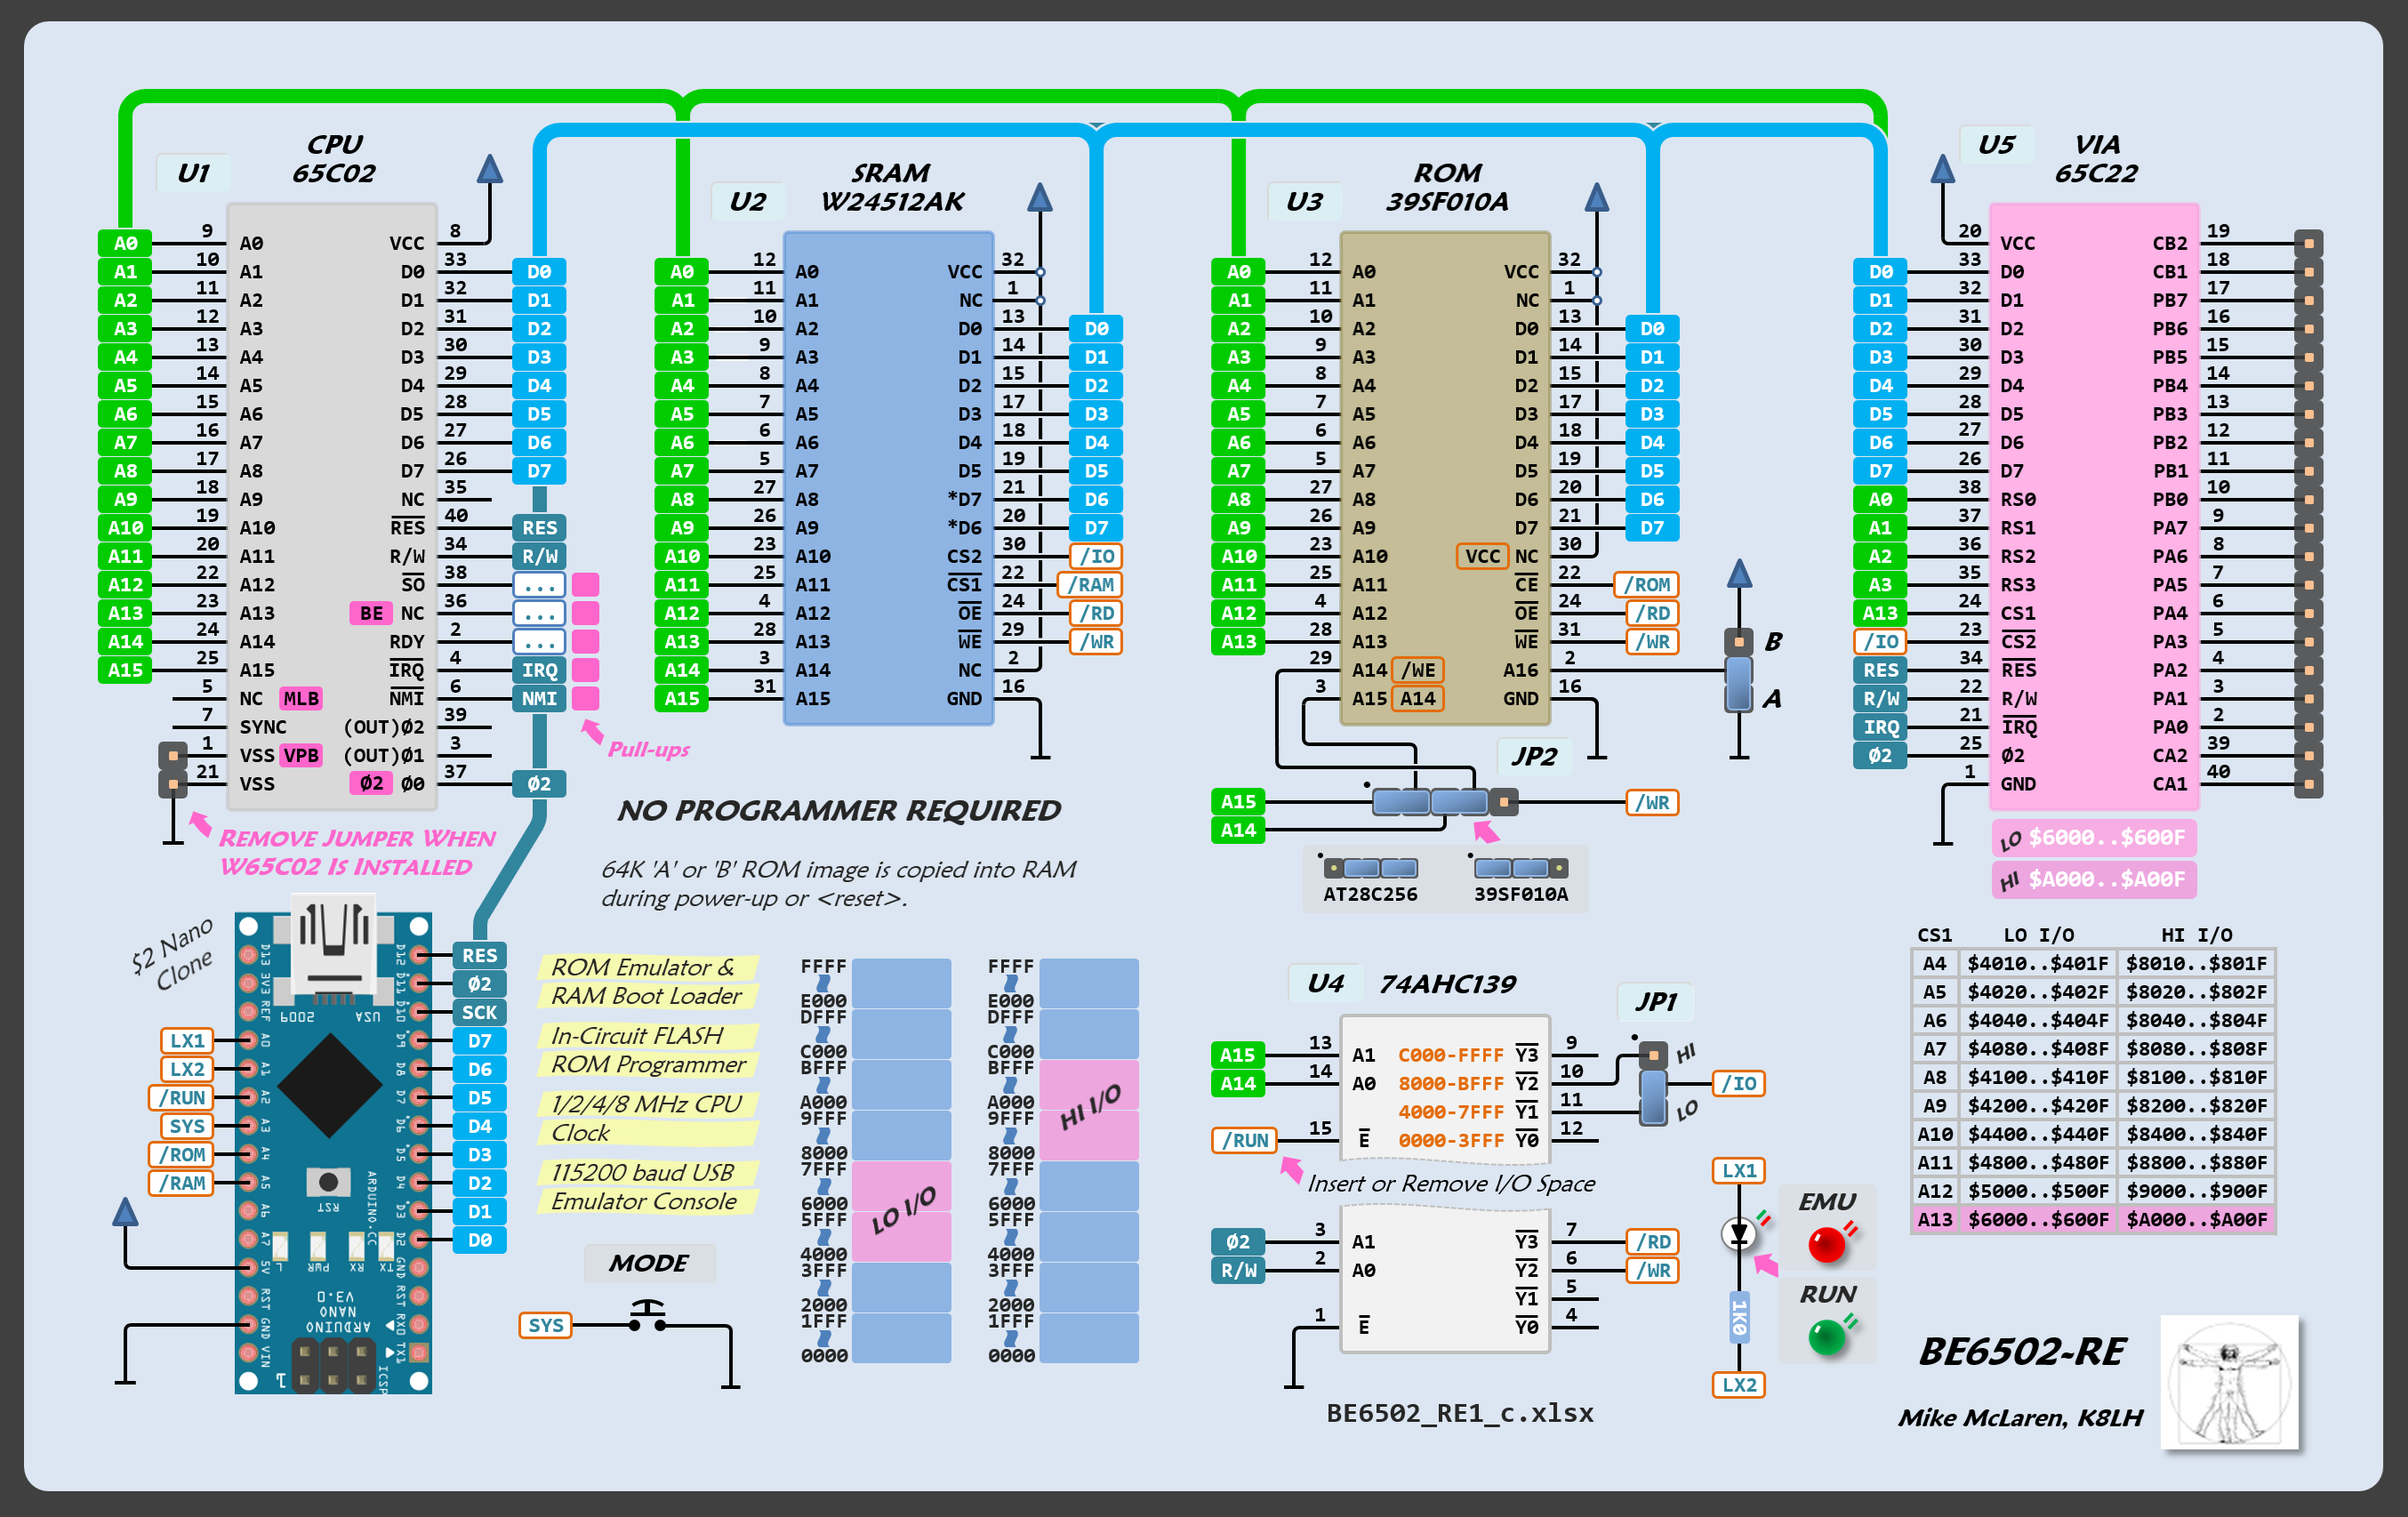Click the HI I/O memory map block
Viewport: 2408px width, 1517px height.
(x=1088, y=1108)
